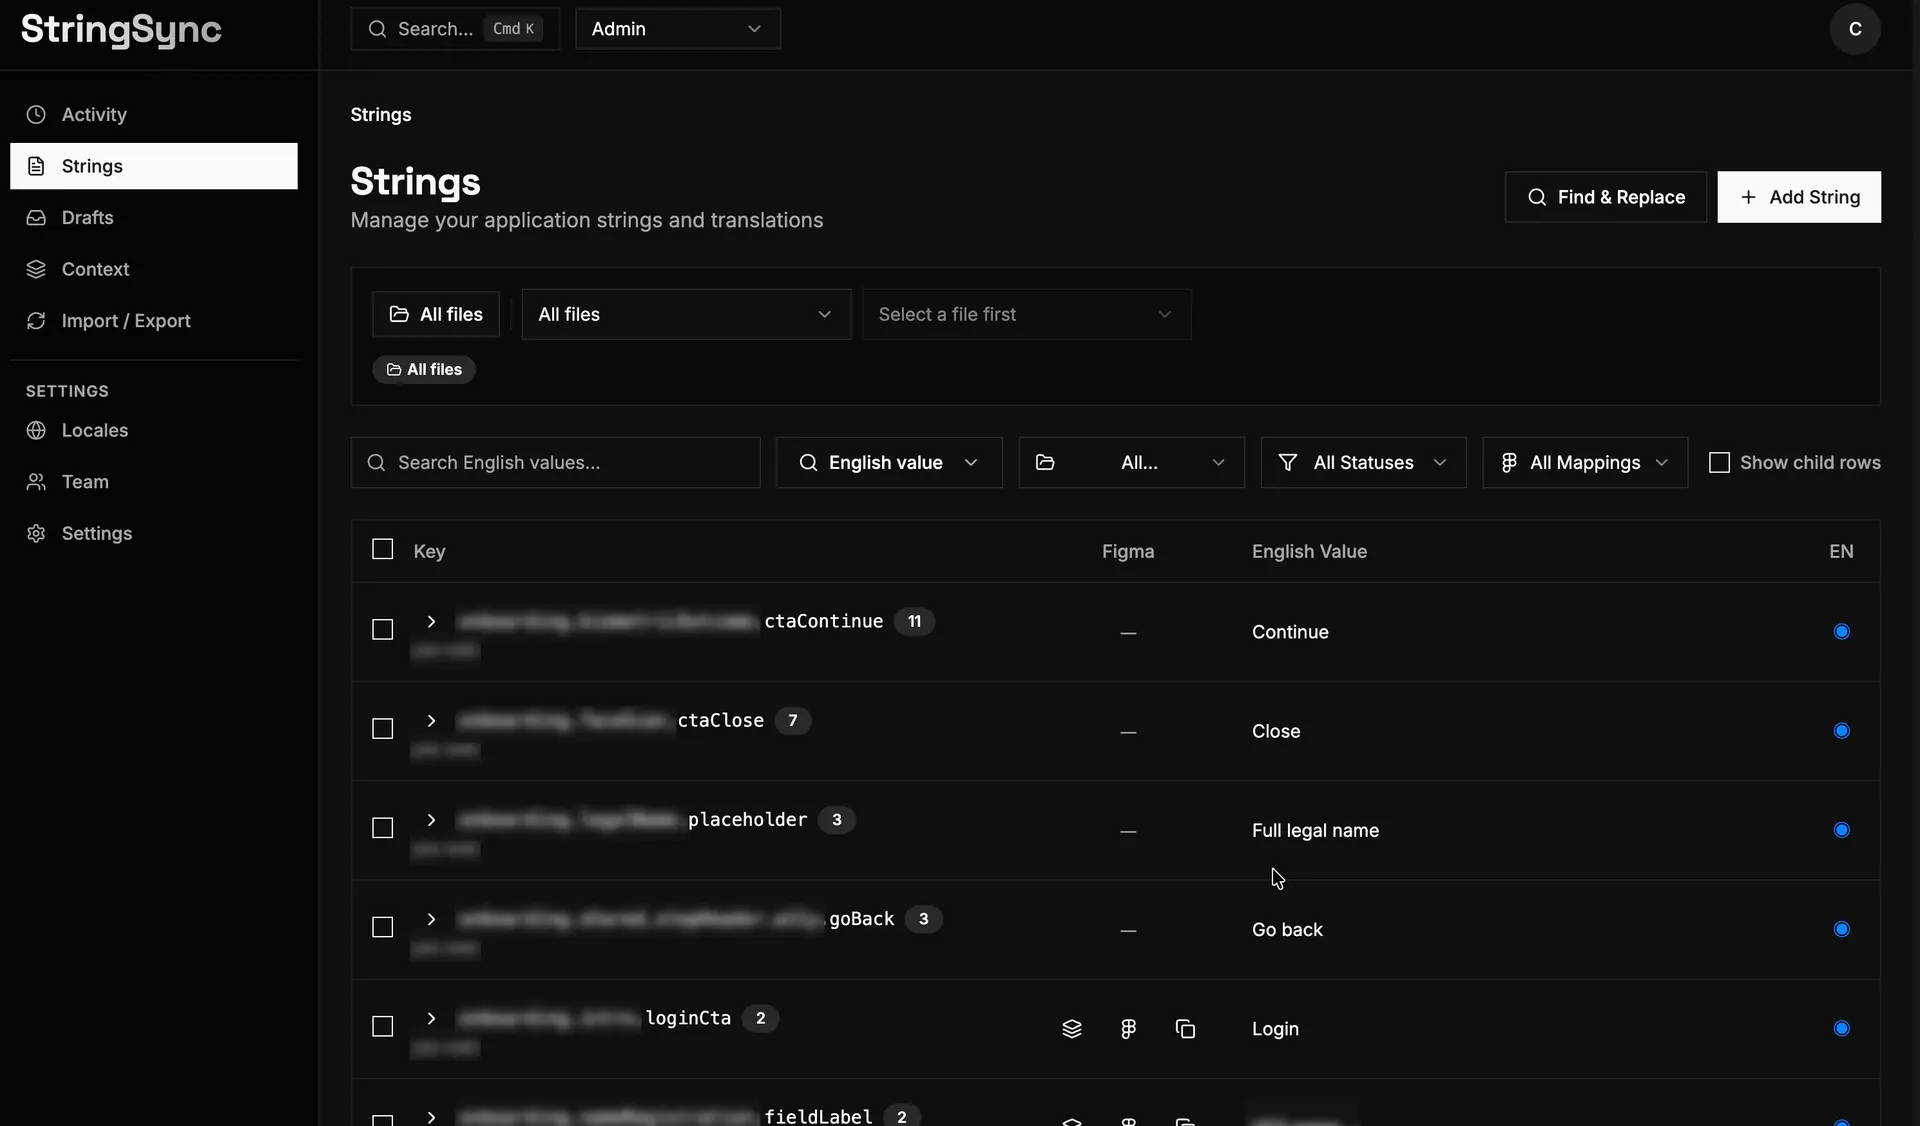The height and width of the screenshot is (1126, 1920).
Task: Click the blue EN dot for Full legal name
Action: pyautogui.click(x=1841, y=830)
